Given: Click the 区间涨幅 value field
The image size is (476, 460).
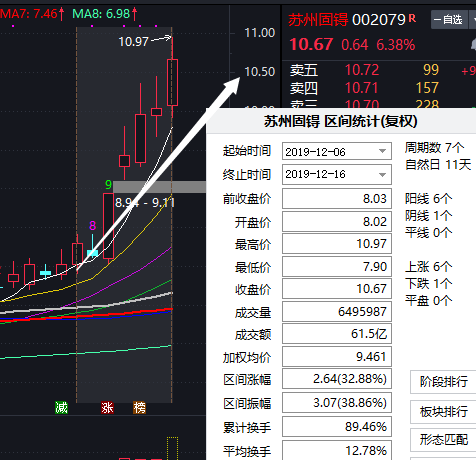Looking at the screenshot, I should click(337, 379).
